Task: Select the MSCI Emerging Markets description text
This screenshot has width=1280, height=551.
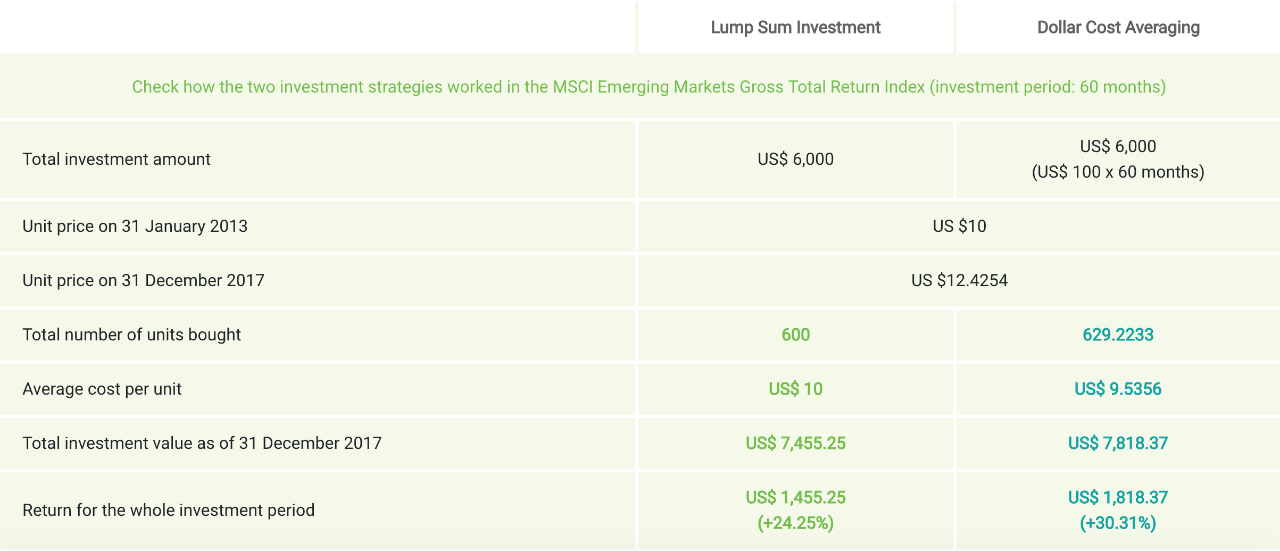Action: [x=649, y=87]
